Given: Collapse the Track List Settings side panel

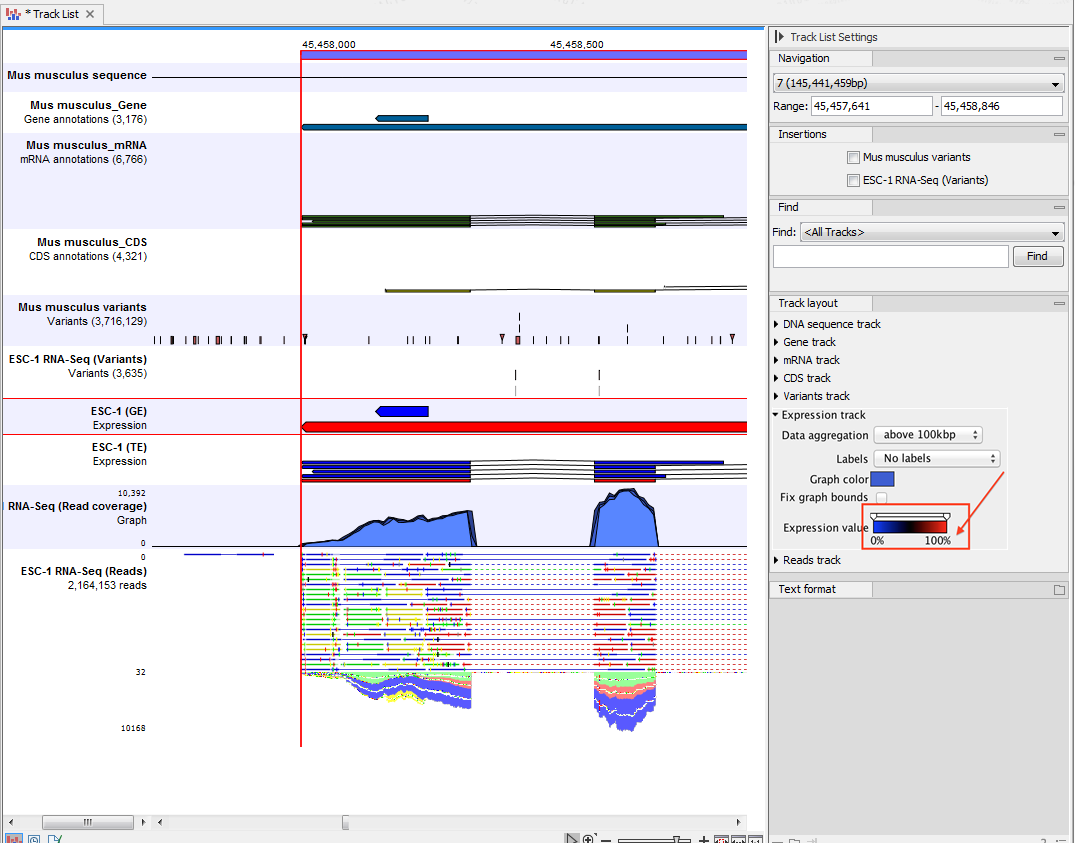Looking at the screenshot, I should click(780, 37).
